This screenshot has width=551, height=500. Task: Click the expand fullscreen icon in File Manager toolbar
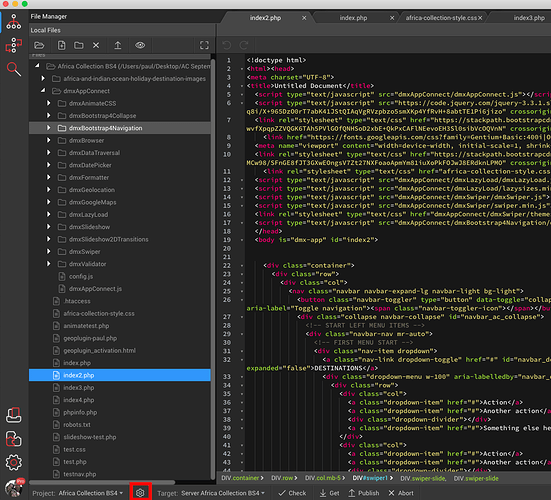(x=204, y=45)
